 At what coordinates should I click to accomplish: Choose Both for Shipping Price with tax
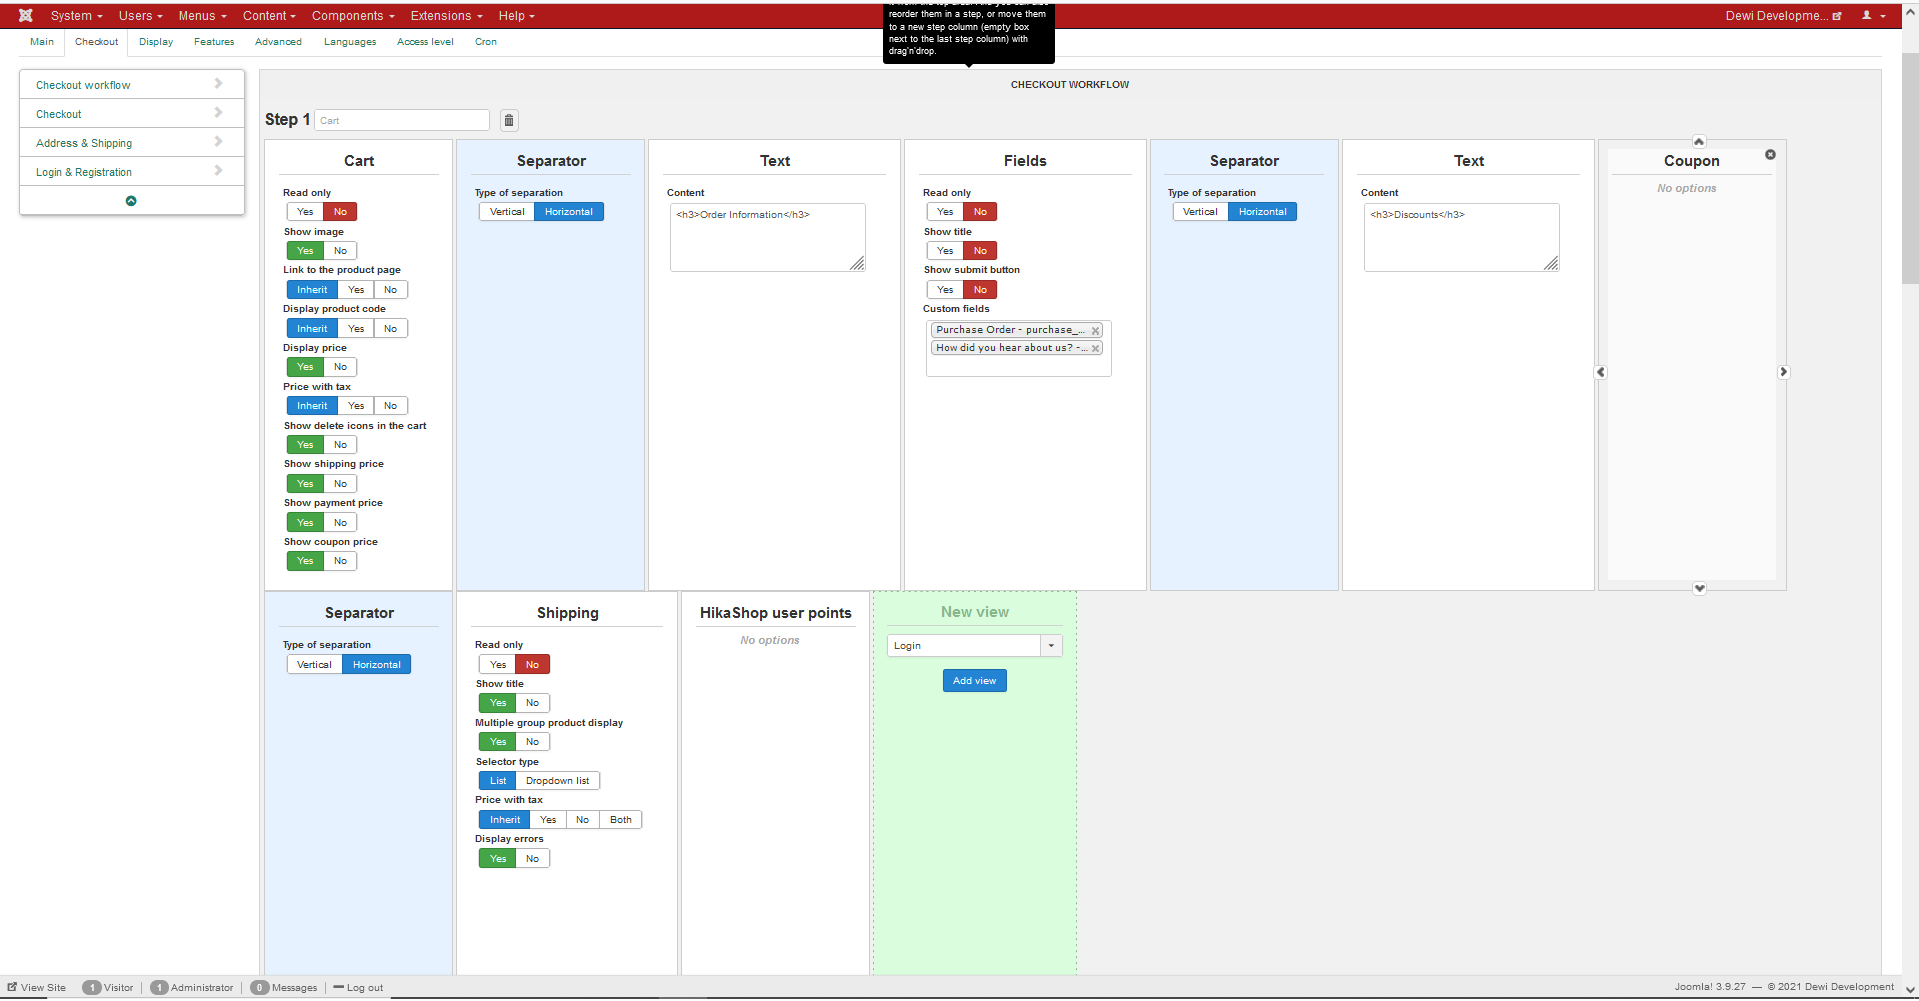coord(621,820)
